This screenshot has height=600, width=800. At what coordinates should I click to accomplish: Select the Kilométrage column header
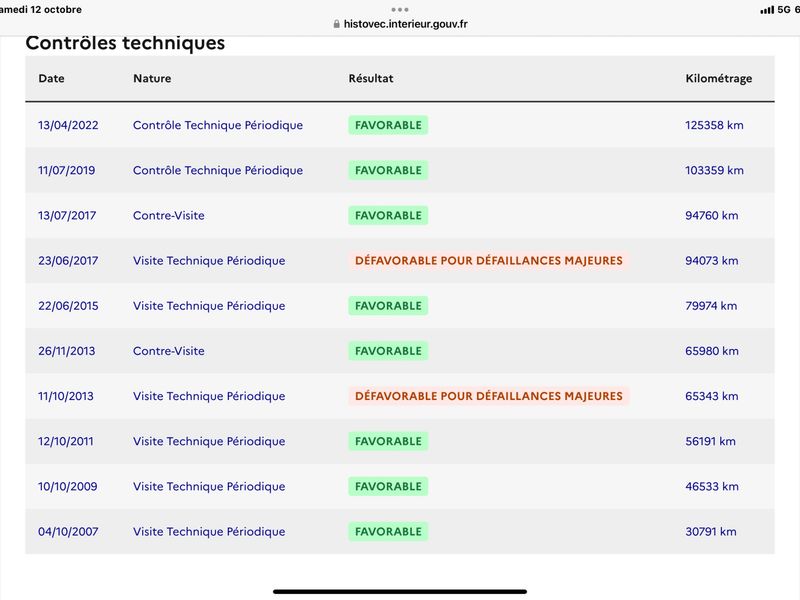[718, 79]
